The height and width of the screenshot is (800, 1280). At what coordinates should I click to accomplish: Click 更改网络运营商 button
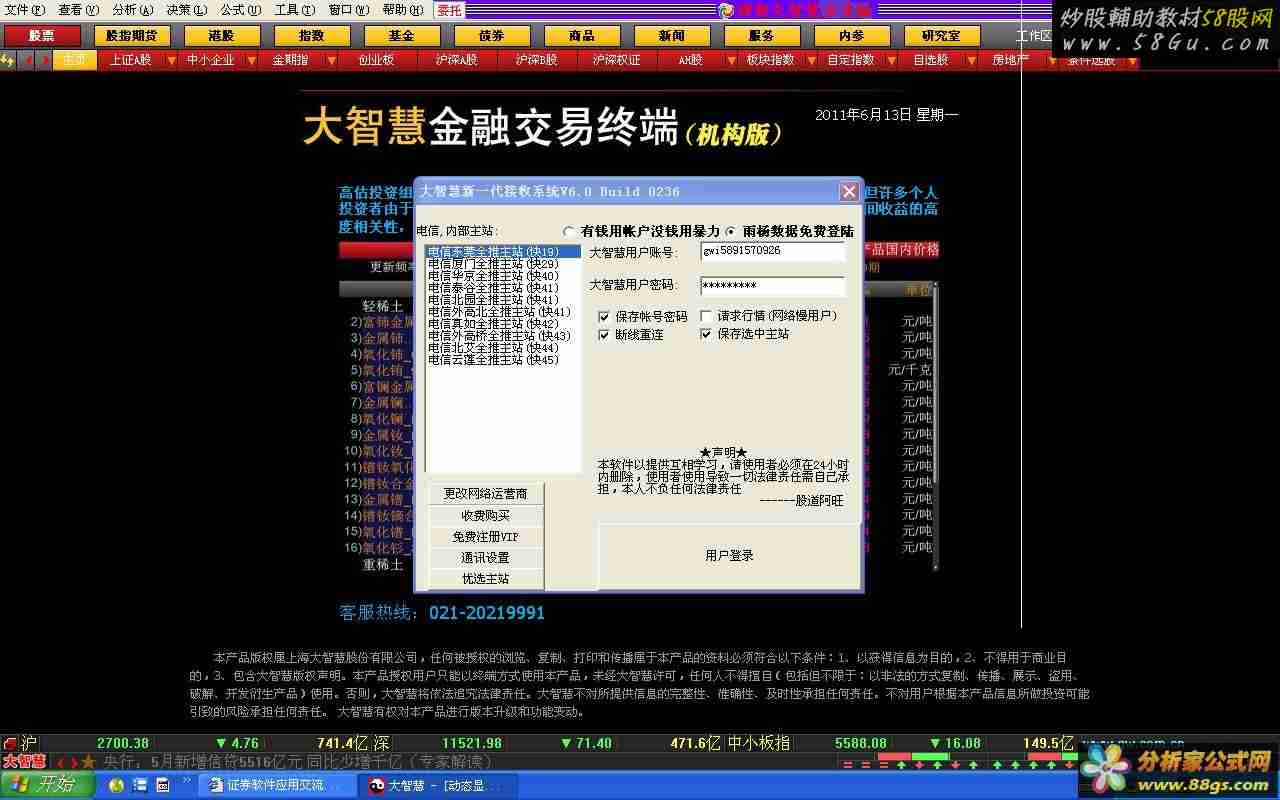pos(486,494)
